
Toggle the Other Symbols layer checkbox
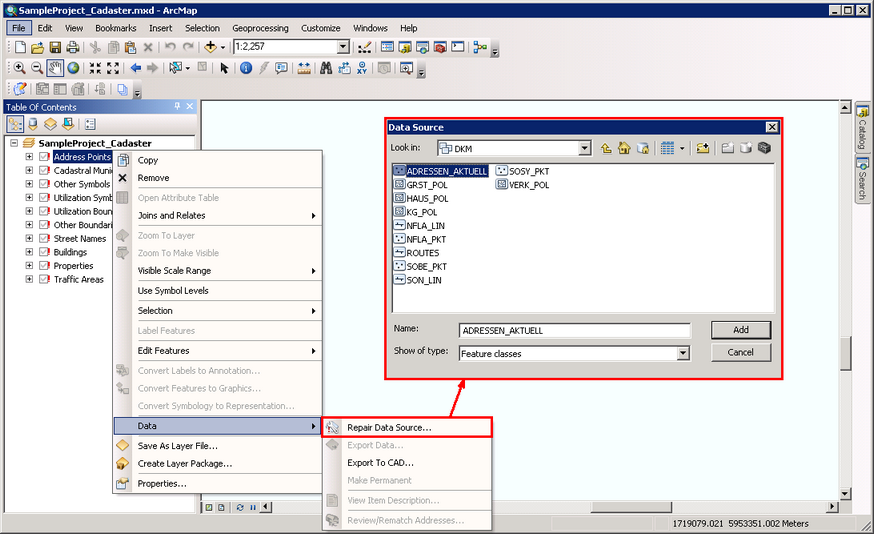[45, 184]
